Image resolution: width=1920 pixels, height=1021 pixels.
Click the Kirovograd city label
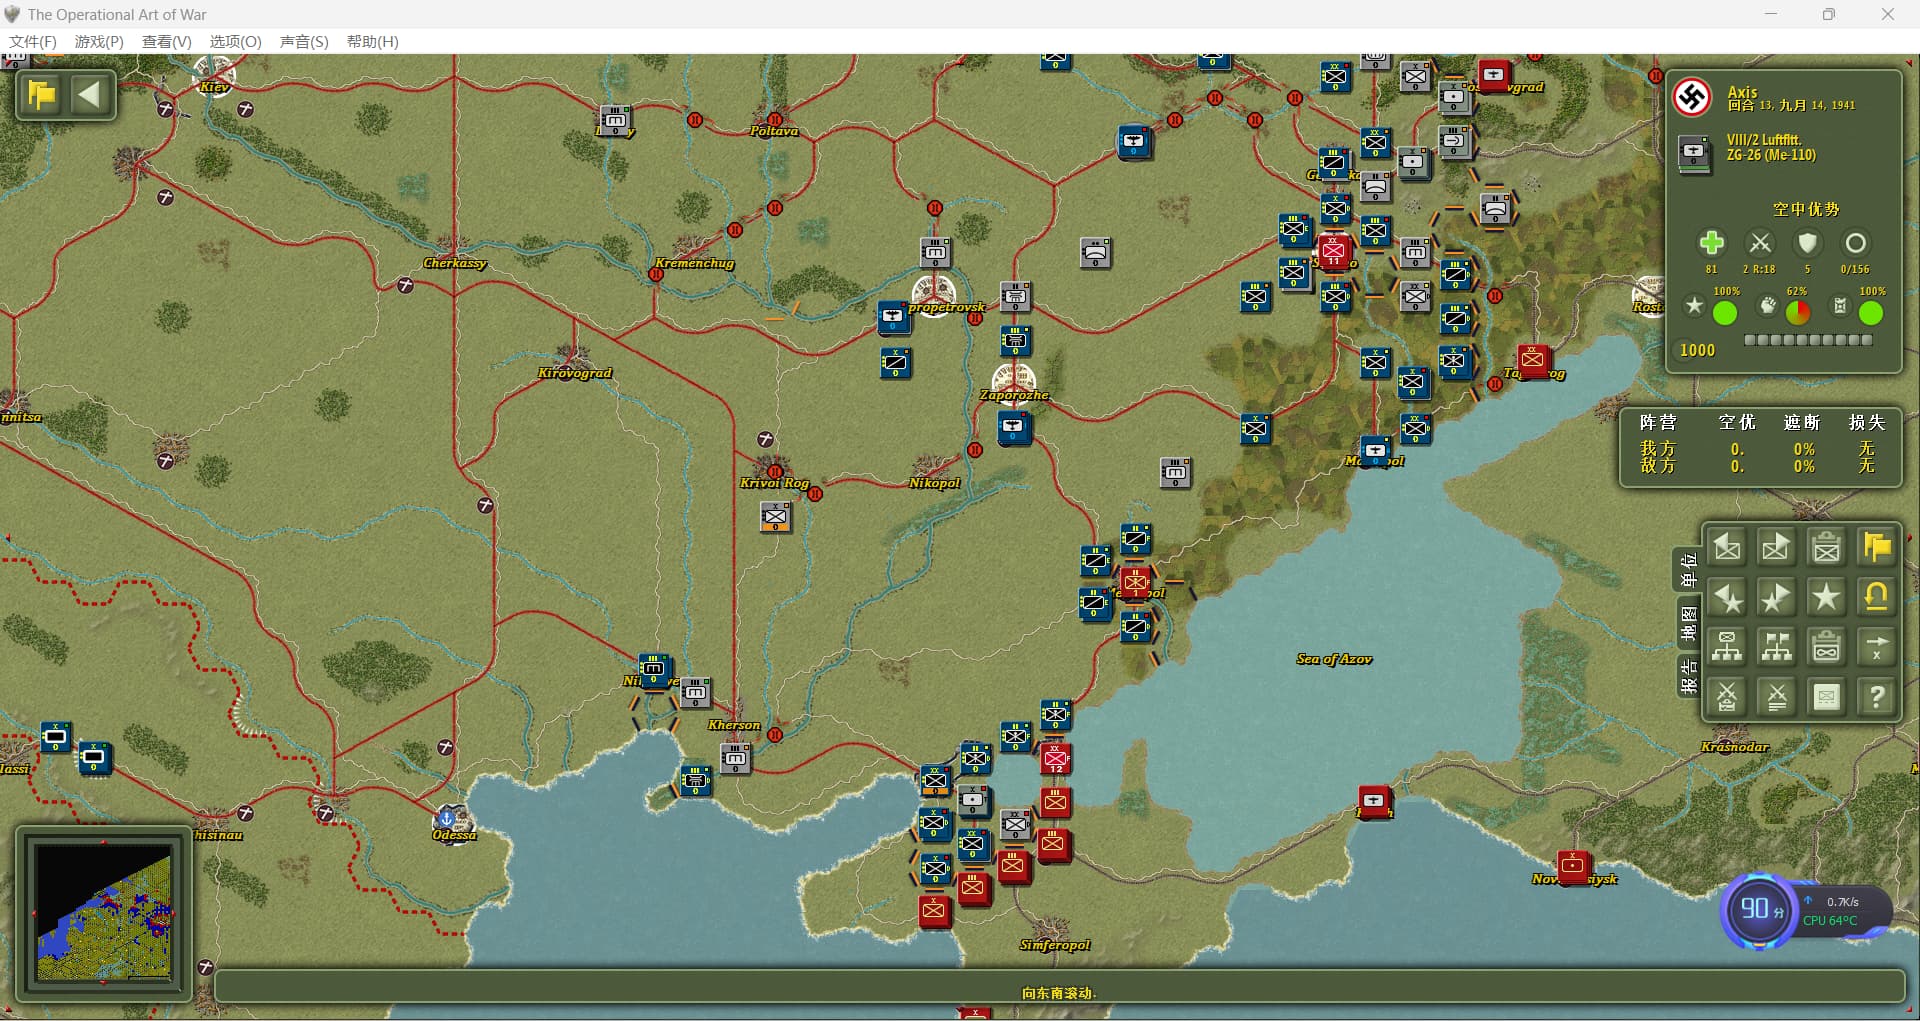point(574,373)
